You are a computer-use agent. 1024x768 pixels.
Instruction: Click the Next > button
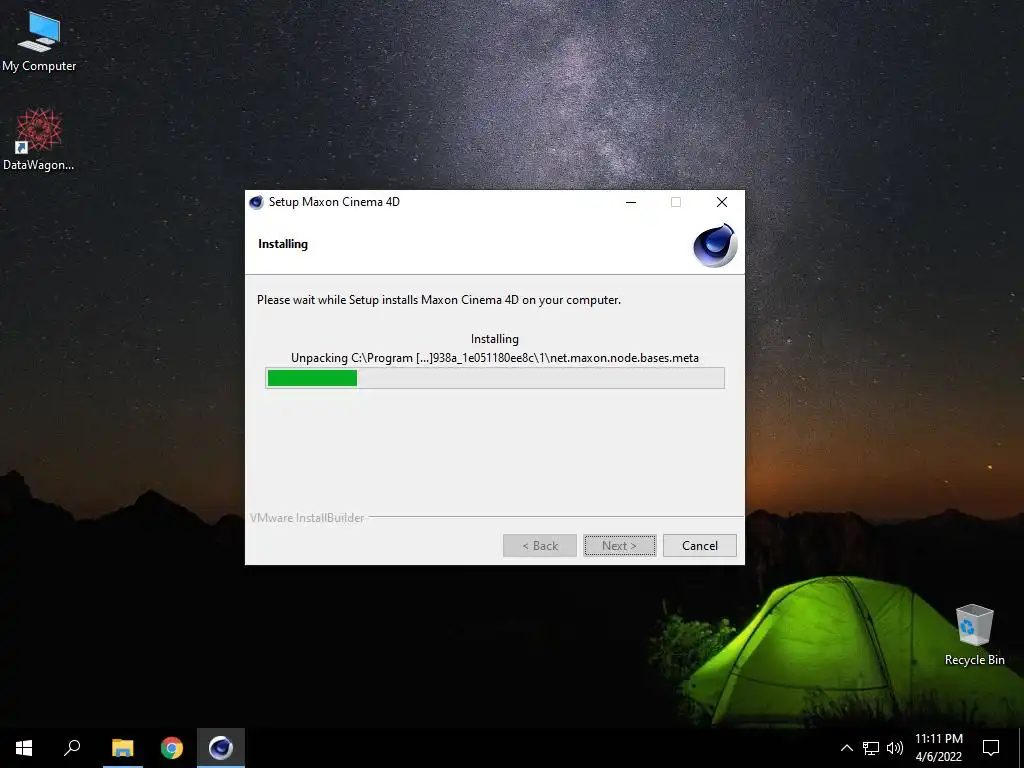coord(620,546)
